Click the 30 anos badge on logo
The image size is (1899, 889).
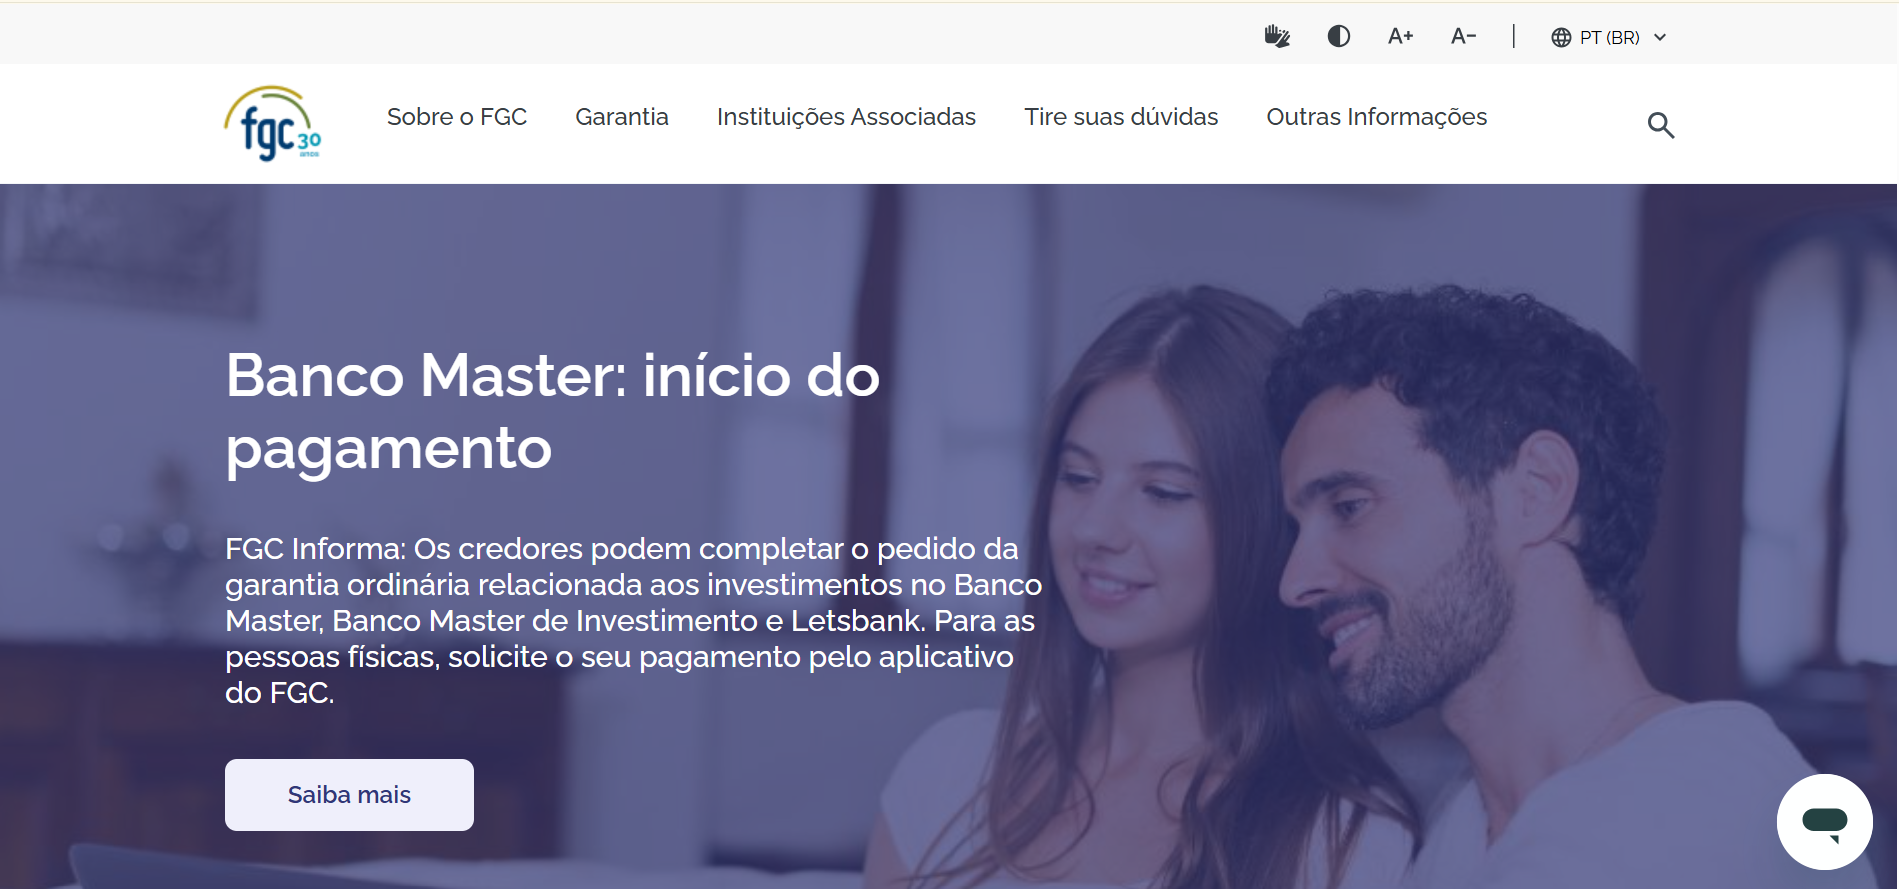pyautogui.click(x=309, y=144)
